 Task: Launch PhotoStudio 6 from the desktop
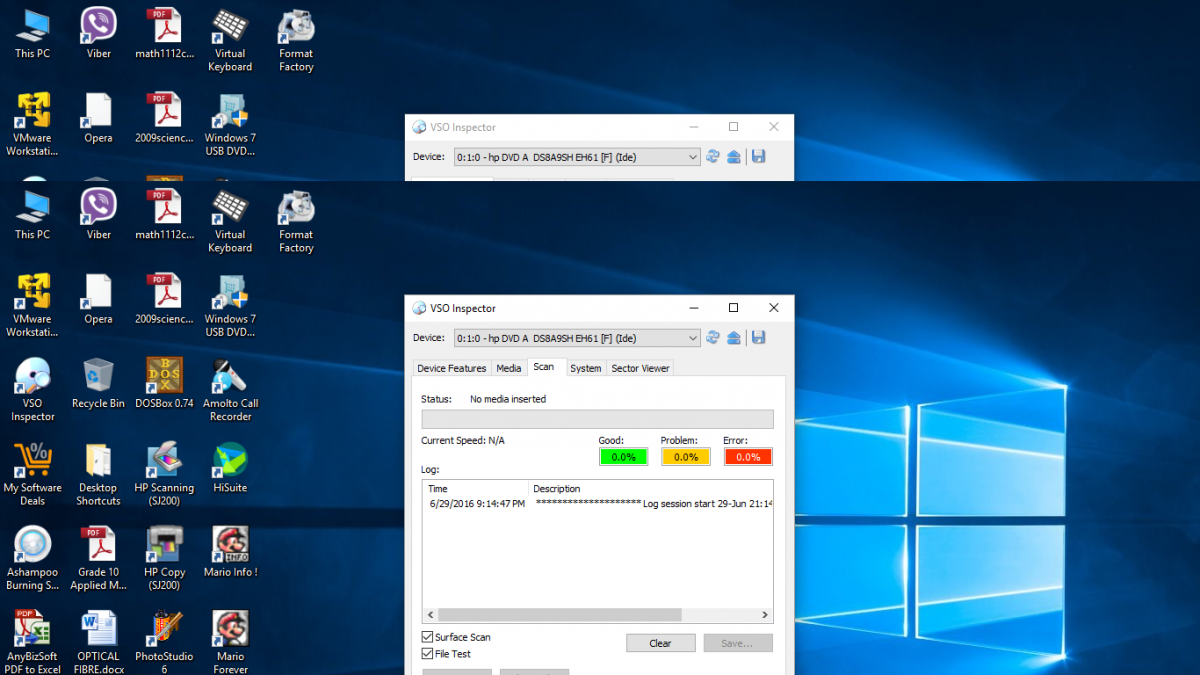pyautogui.click(x=164, y=642)
